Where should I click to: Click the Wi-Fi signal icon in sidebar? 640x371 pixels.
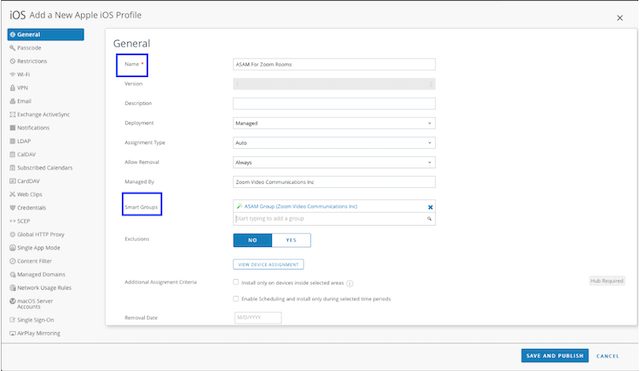tap(12, 75)
